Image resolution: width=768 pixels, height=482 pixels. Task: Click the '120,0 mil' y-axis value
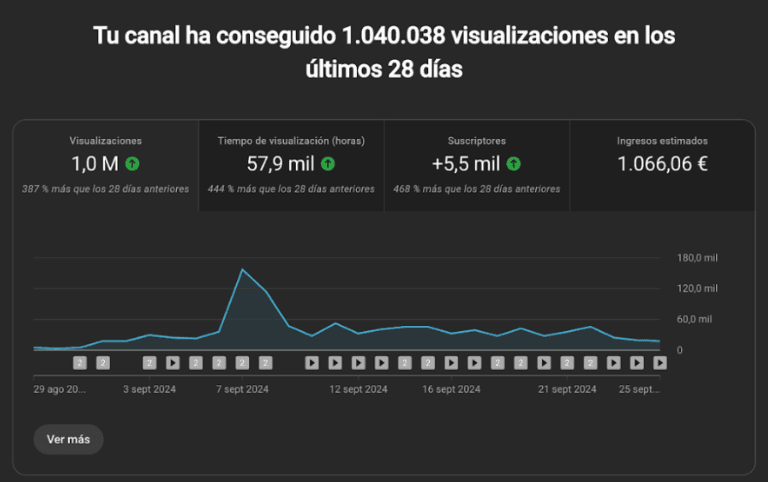coord(697,289)
